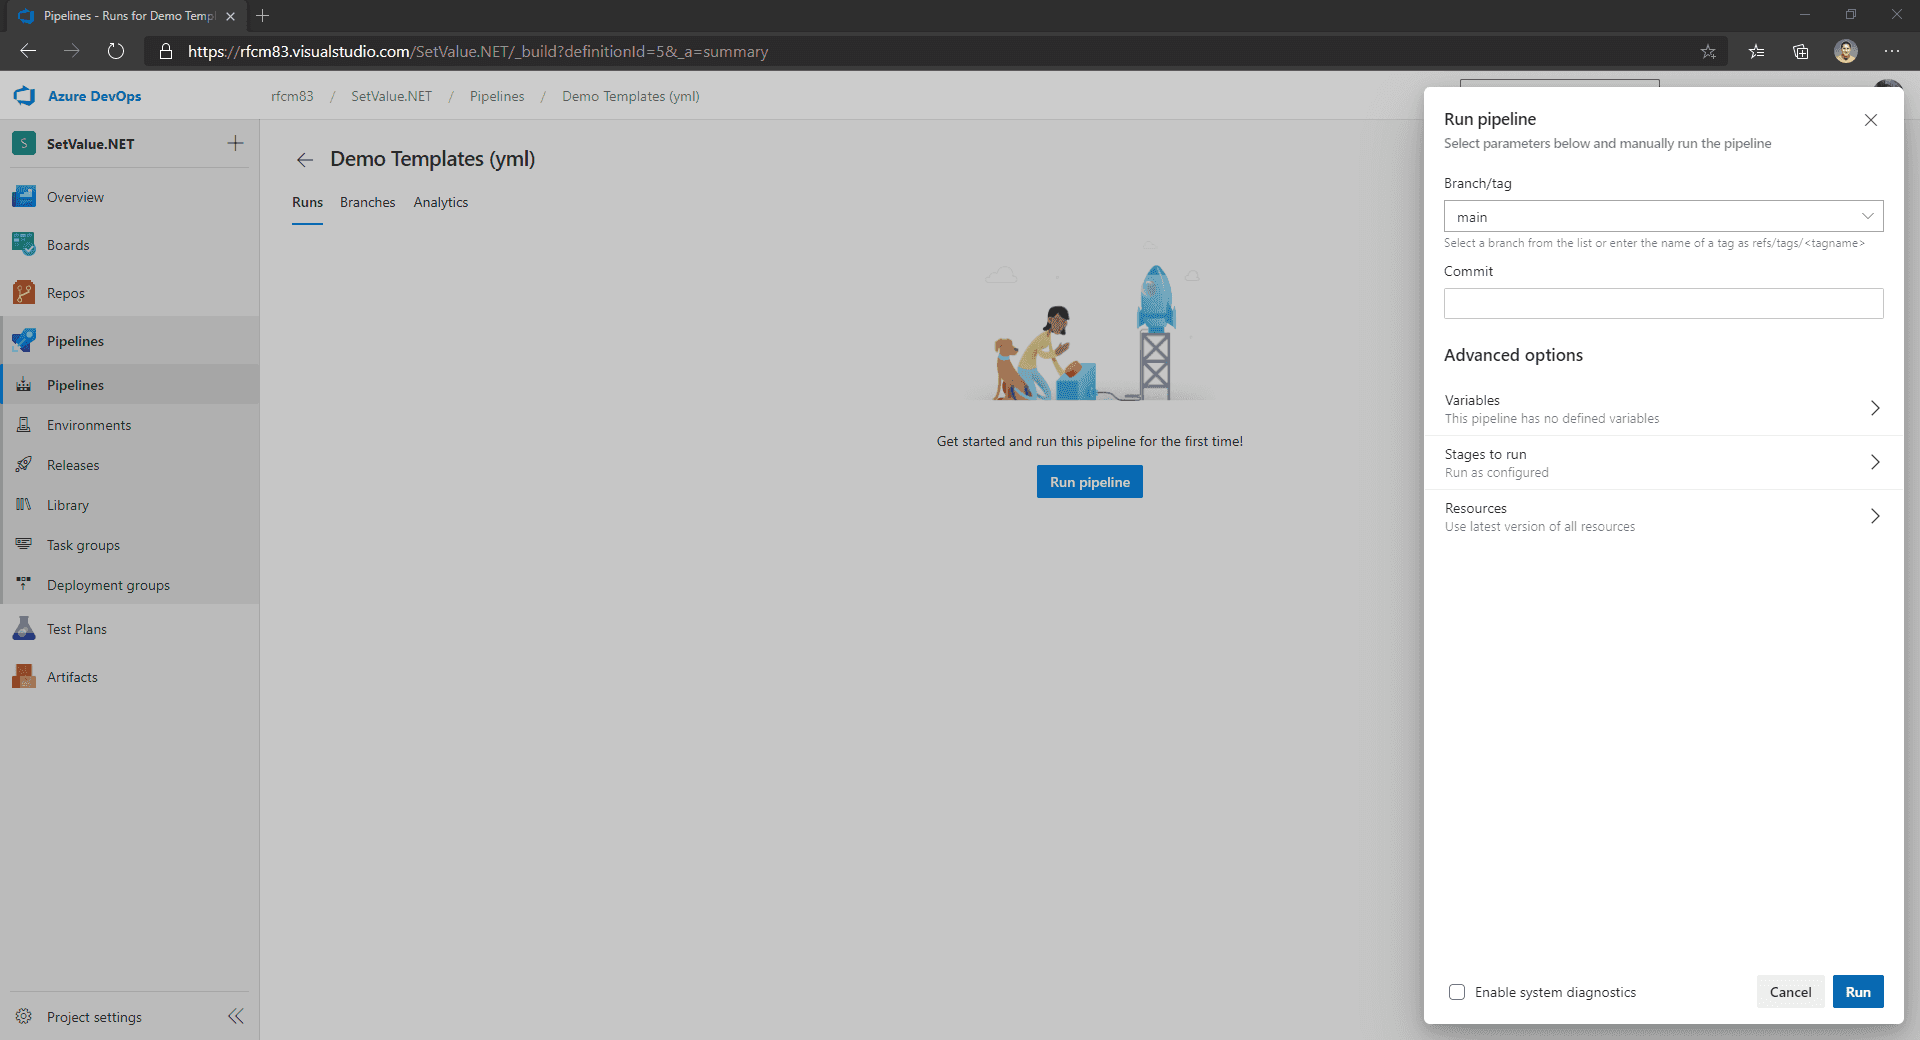The height and width of the screenshot is (1040, 1920).
Task: Click SetValue.NET breadcrumb link
Action: click(x=391, y=96)
